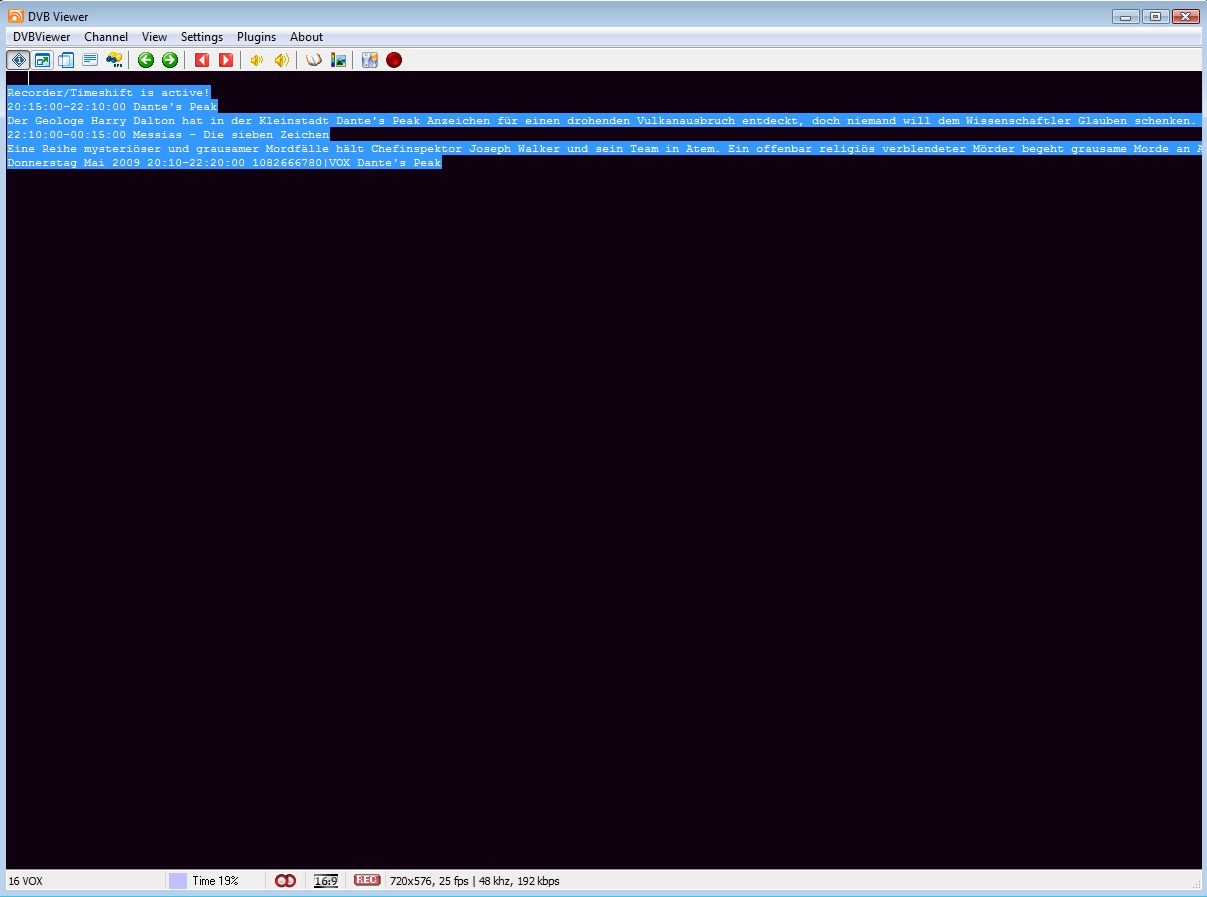Open the View menu

tap(155, 37)
